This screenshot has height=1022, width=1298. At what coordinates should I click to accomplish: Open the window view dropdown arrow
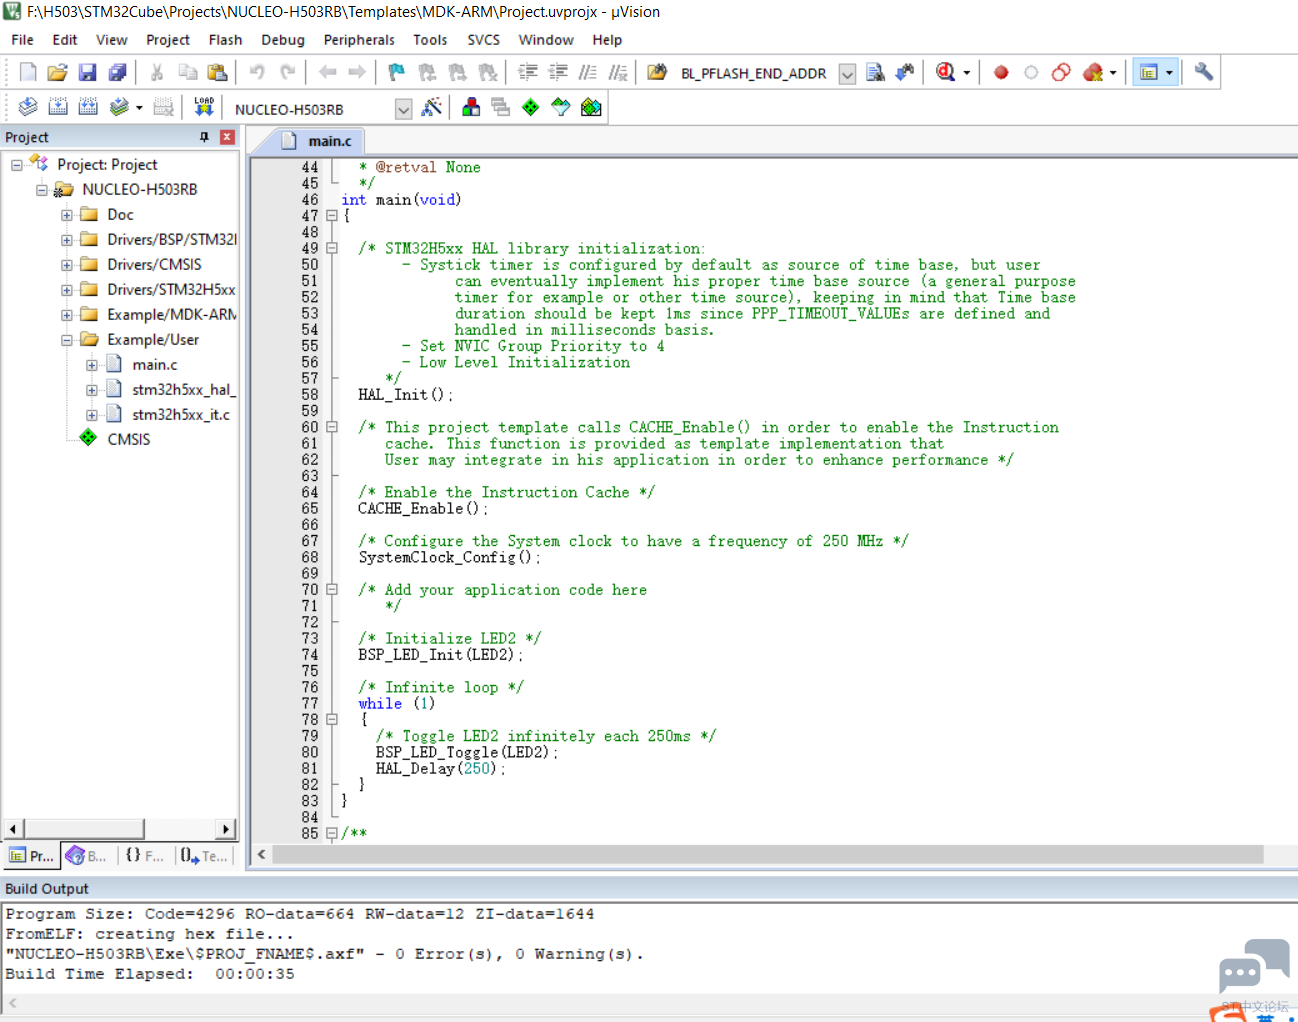(x=1169, y=73)
